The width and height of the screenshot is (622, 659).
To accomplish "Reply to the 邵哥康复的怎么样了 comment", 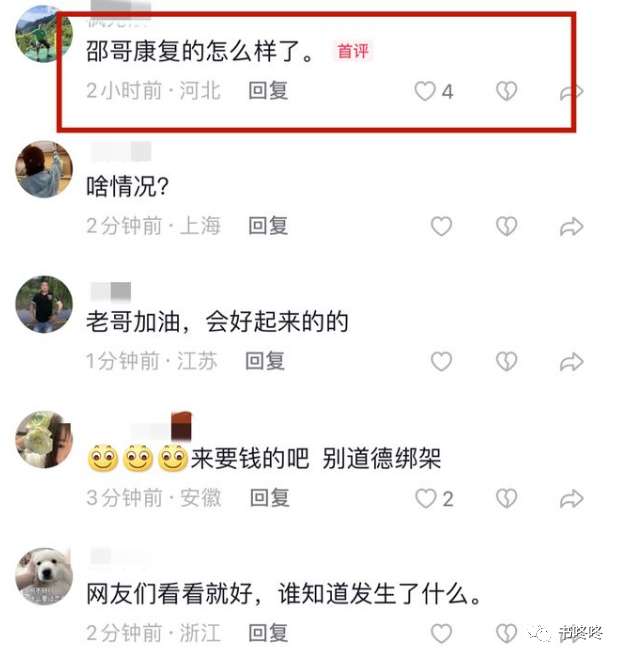I will 268,91.
